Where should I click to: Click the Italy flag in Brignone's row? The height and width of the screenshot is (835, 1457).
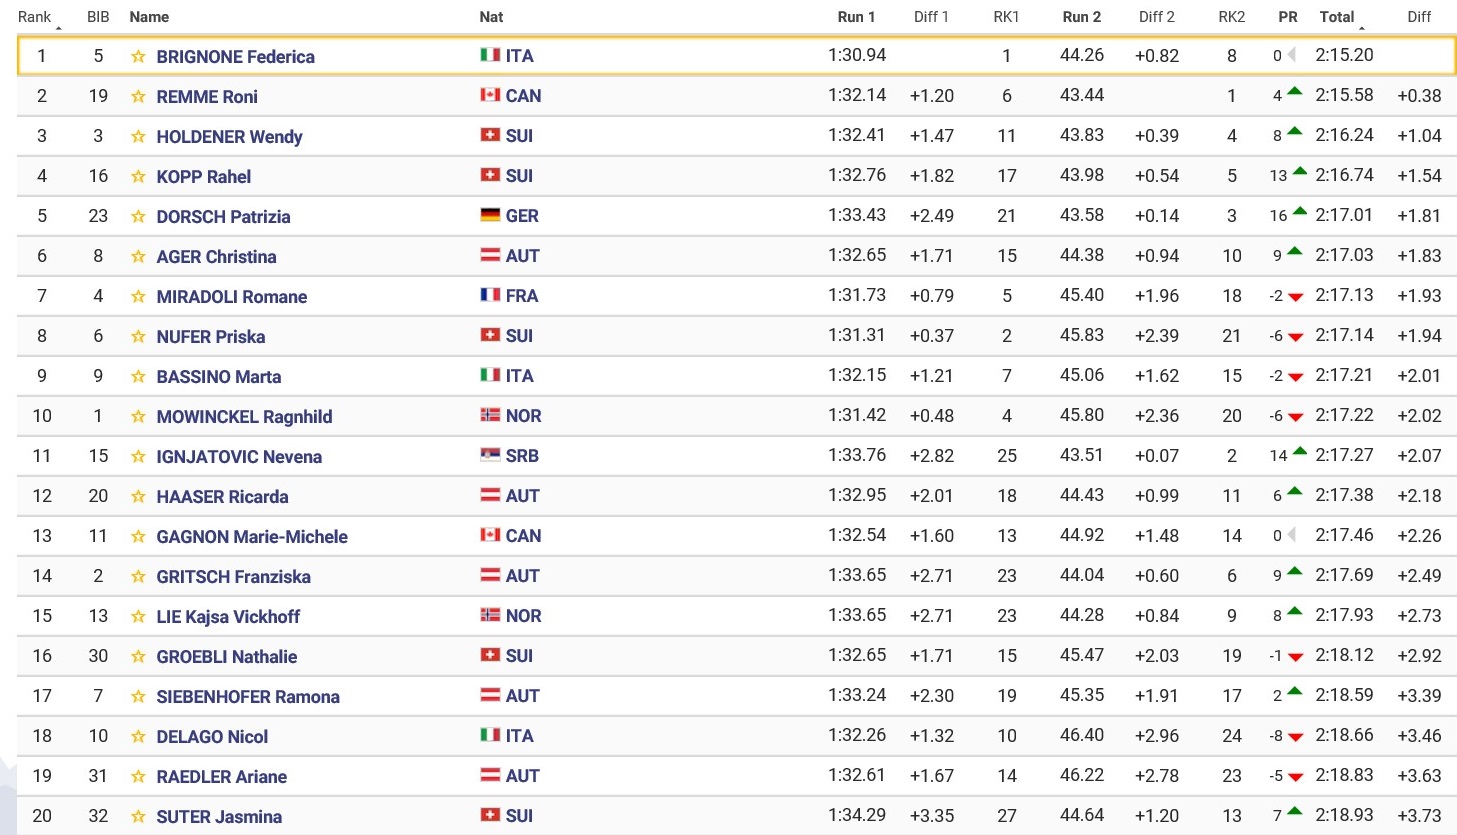coord(490,56)
